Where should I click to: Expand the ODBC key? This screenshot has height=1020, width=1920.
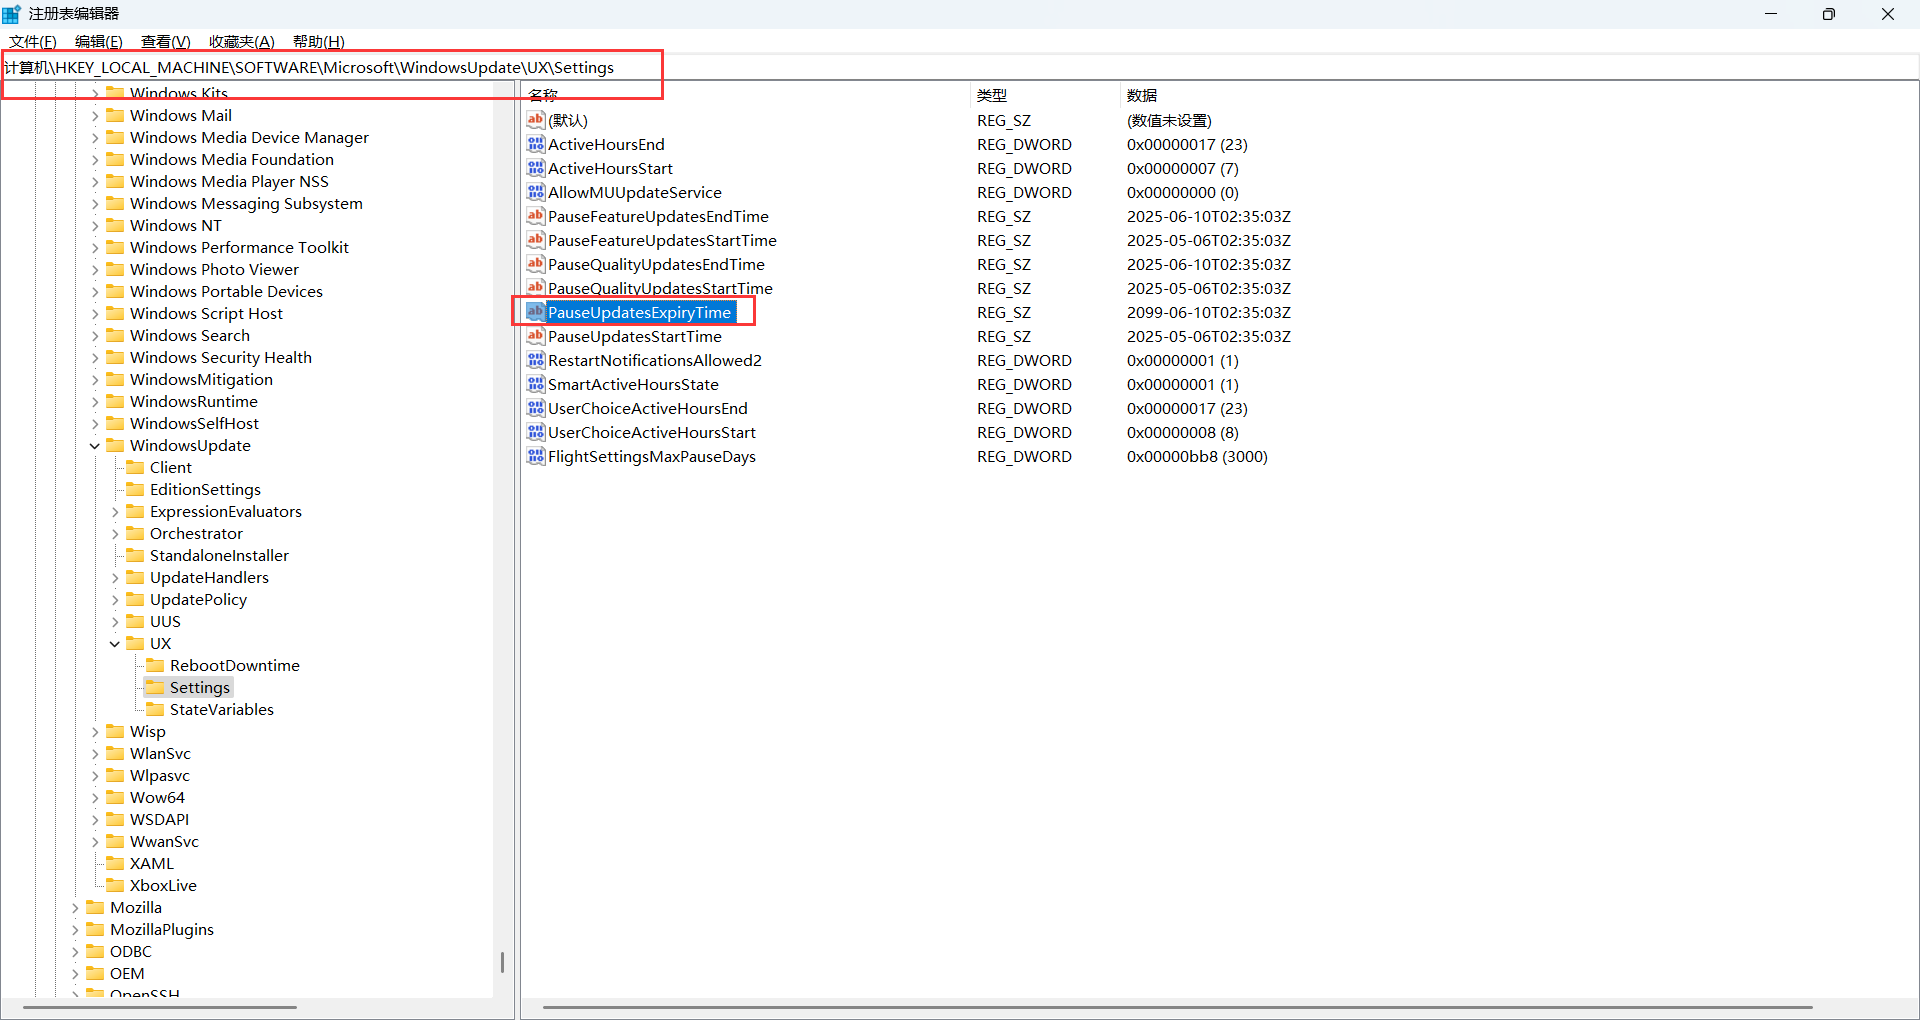point(75,952)
